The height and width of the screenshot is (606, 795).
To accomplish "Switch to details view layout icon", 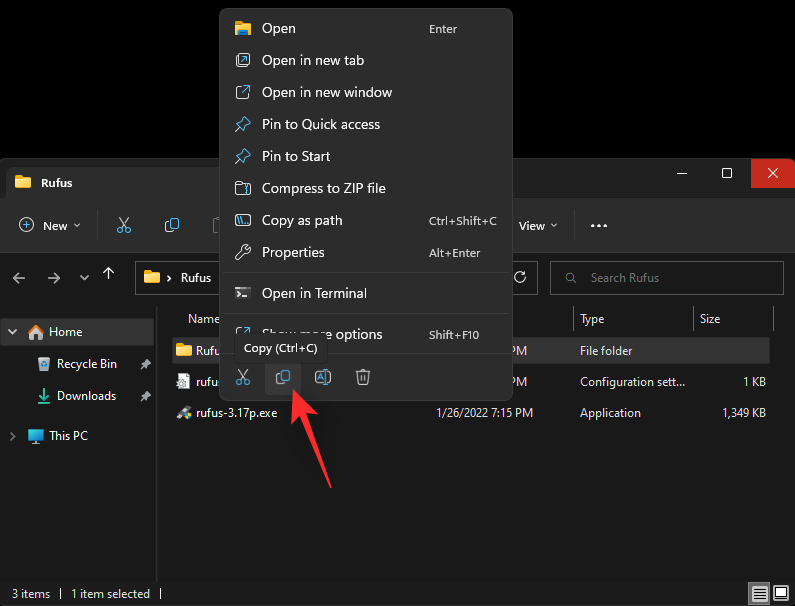I will tap(760, 594).
